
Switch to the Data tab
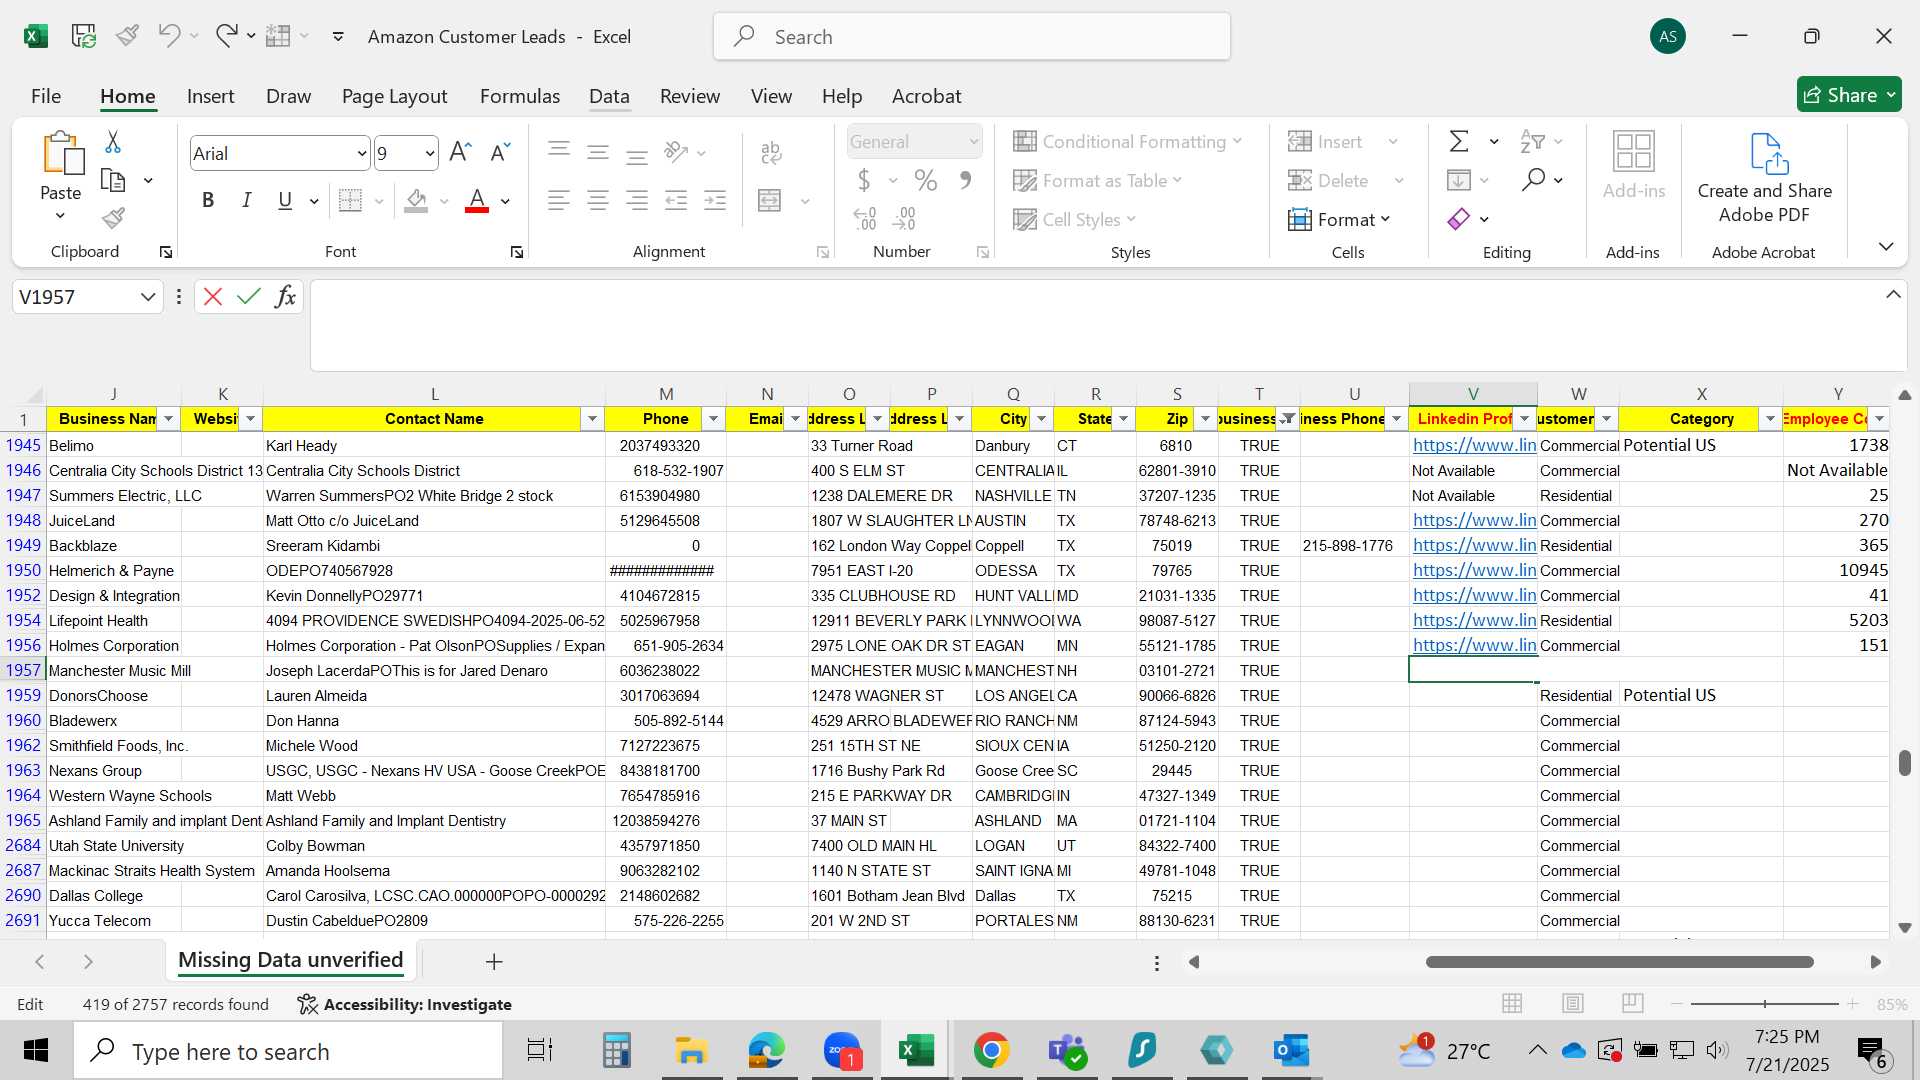(609, 96)
